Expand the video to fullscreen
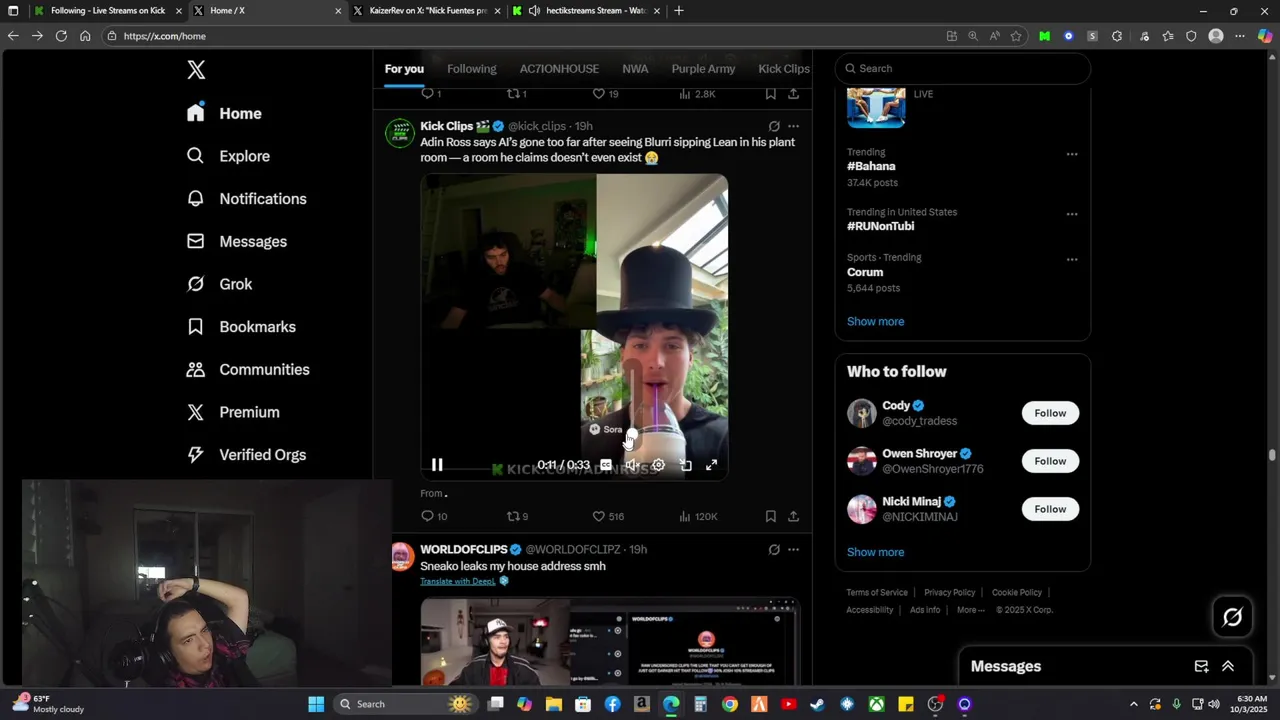The width and height of the screenshot is (1280, 720). click(712, 465)
